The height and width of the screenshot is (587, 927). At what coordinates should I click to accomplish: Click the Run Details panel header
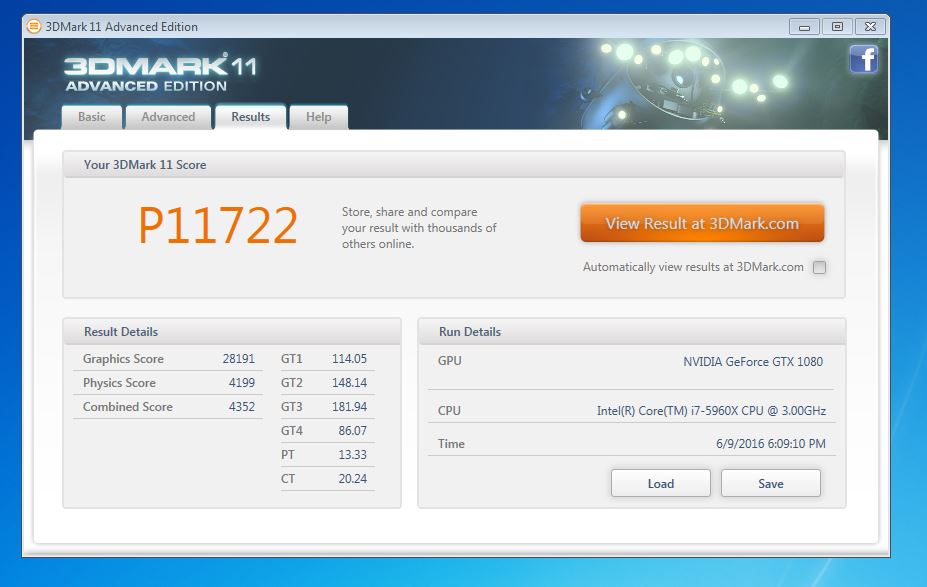[x=631, y=332]
